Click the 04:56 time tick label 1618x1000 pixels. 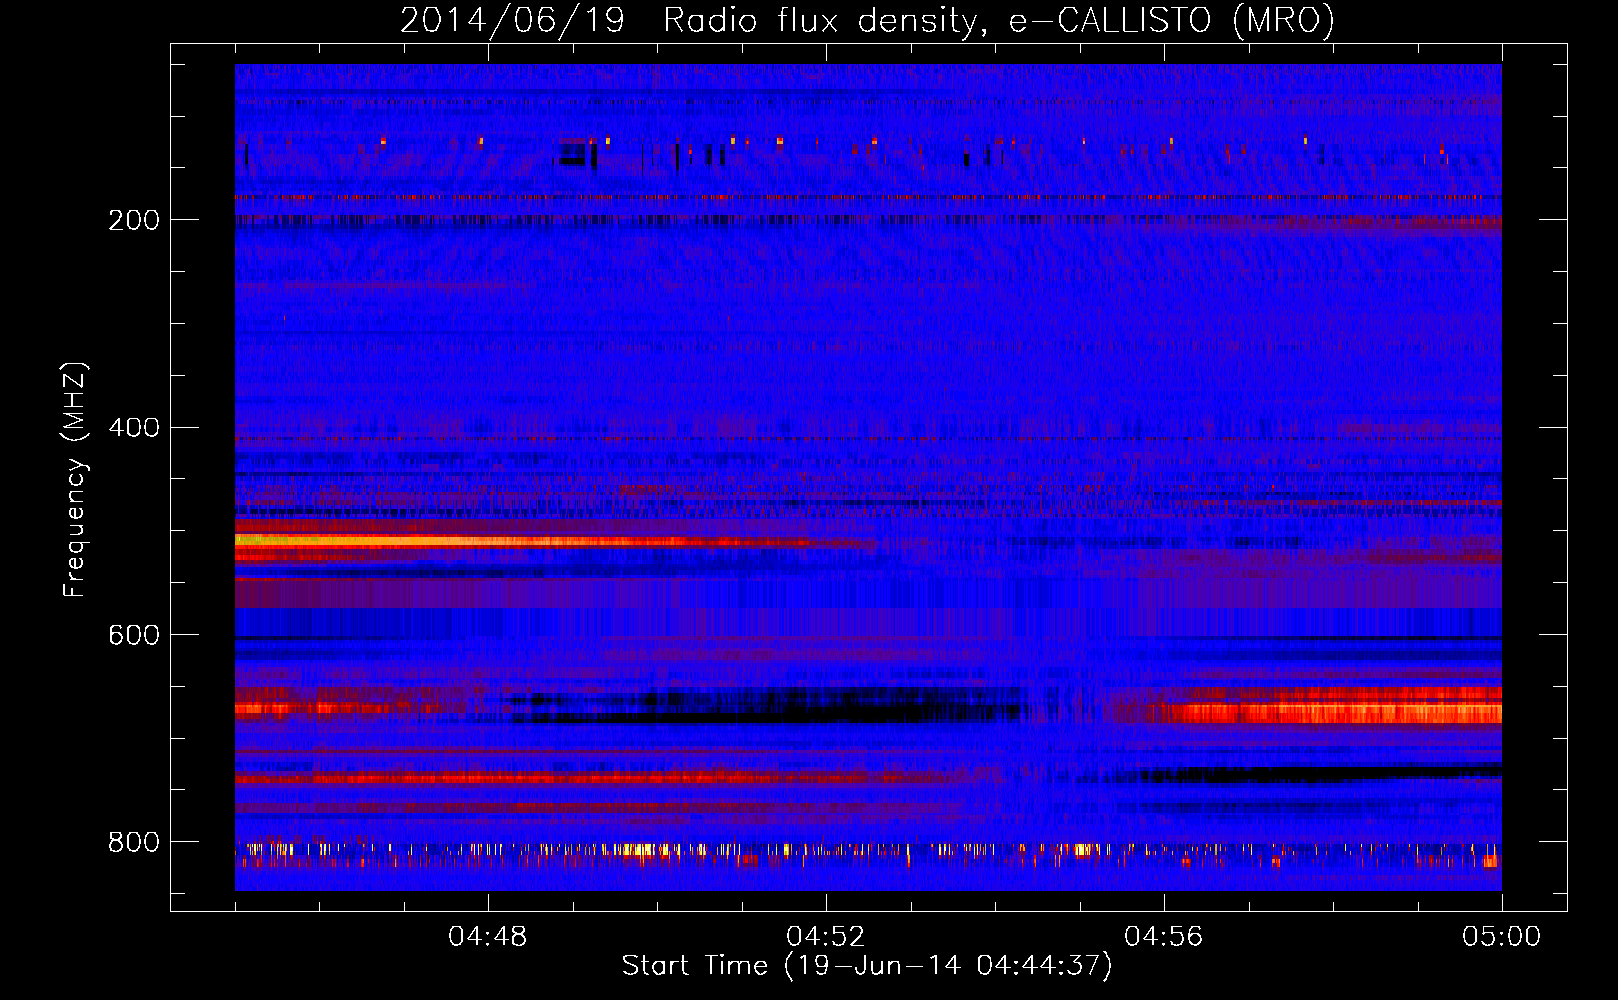tap(1164, 937)
